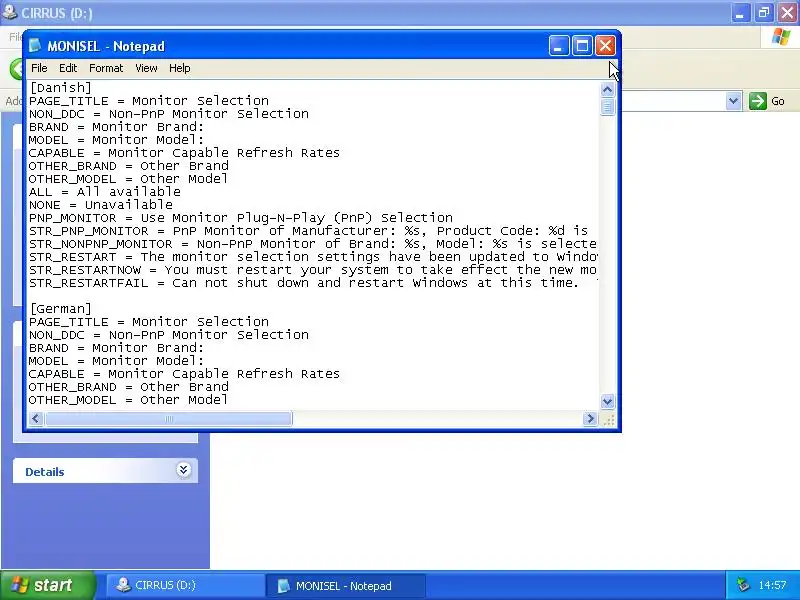Click the system tray safely remove hardware icon

coord(743,585)
